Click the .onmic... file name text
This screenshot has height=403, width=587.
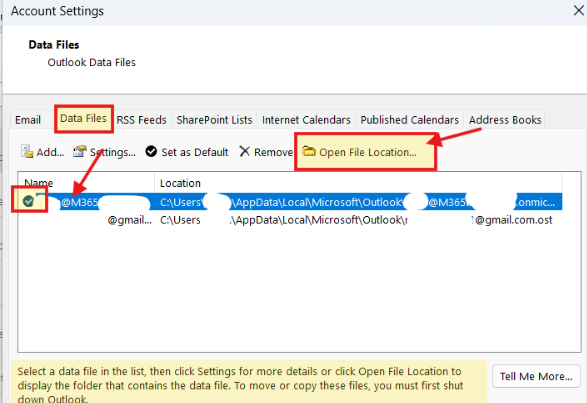[535, 203]
